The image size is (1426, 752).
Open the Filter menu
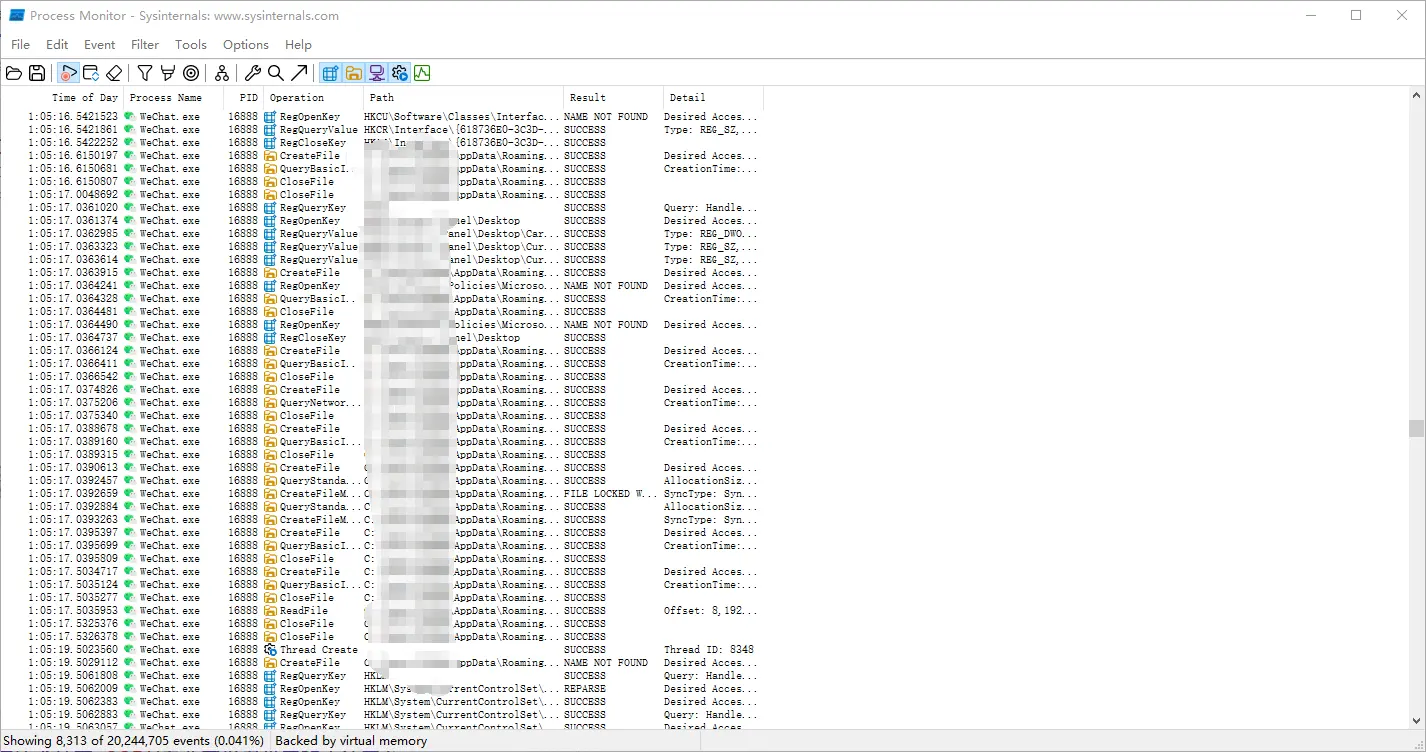145,45
